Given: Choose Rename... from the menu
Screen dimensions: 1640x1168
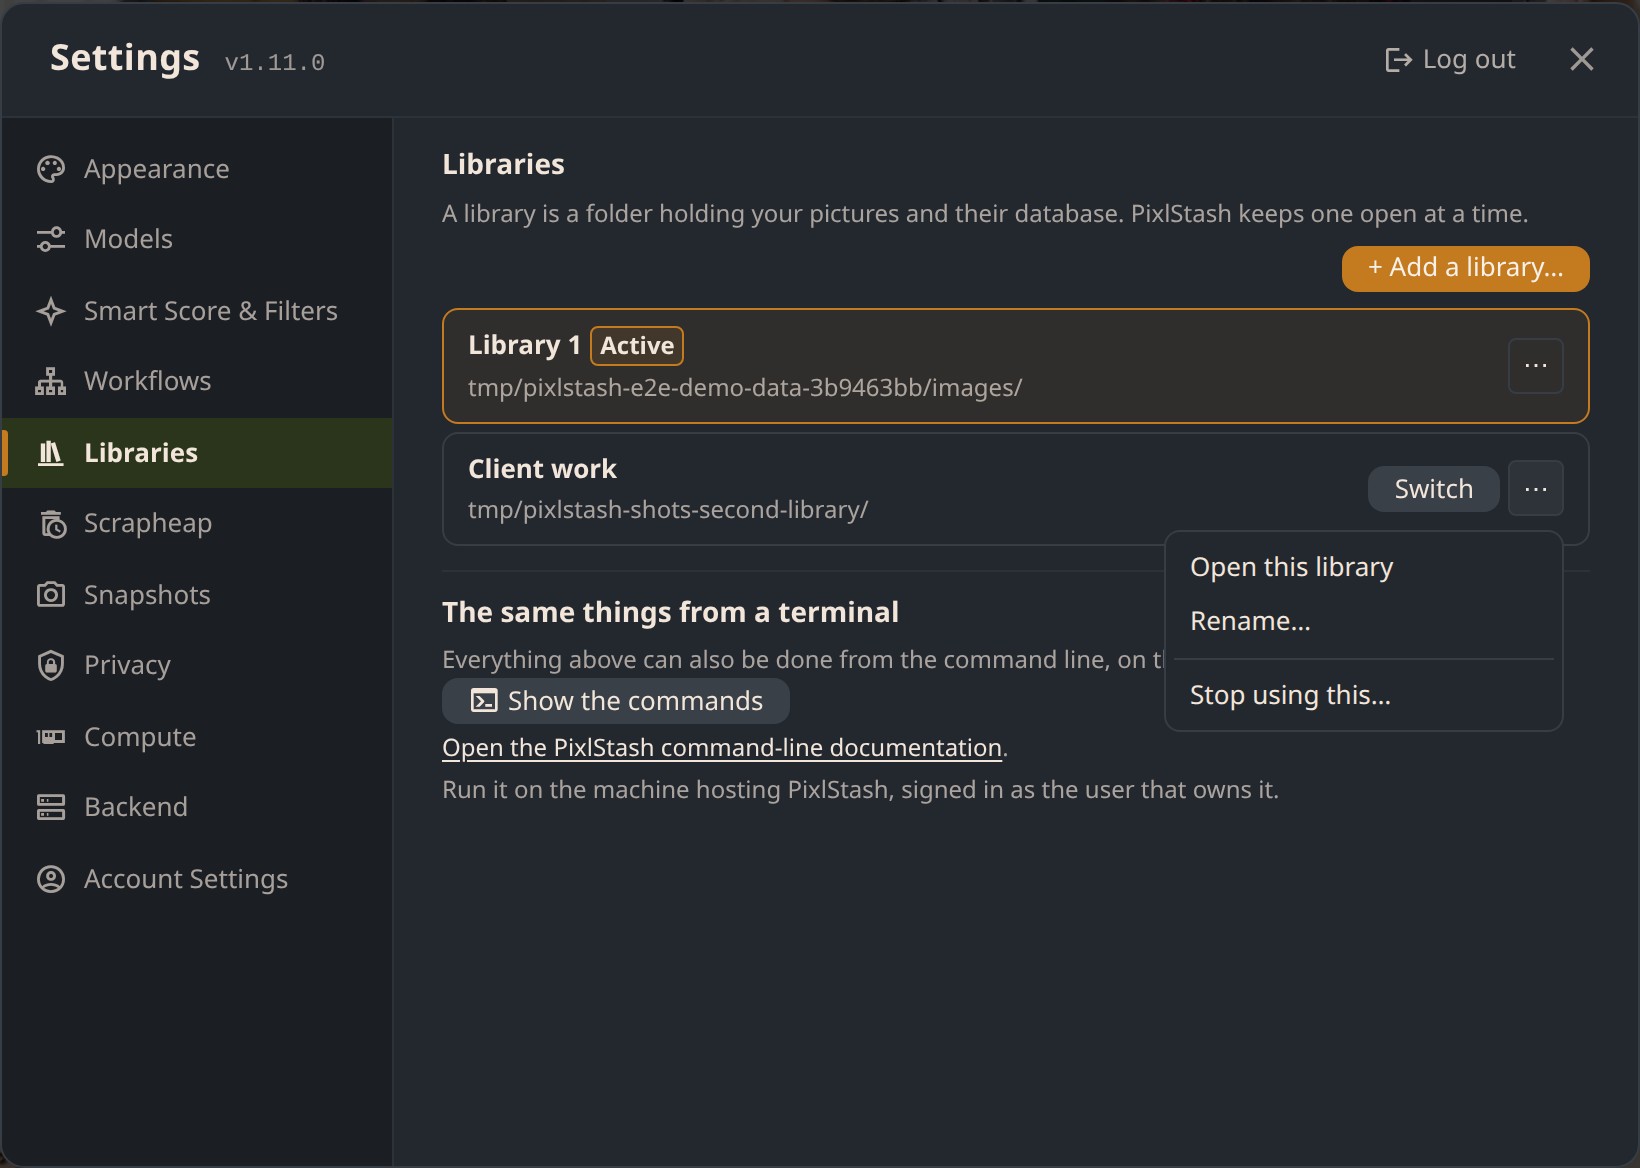Looking at the screenshot, I should pyautogui.click(x=1364, y=621).
